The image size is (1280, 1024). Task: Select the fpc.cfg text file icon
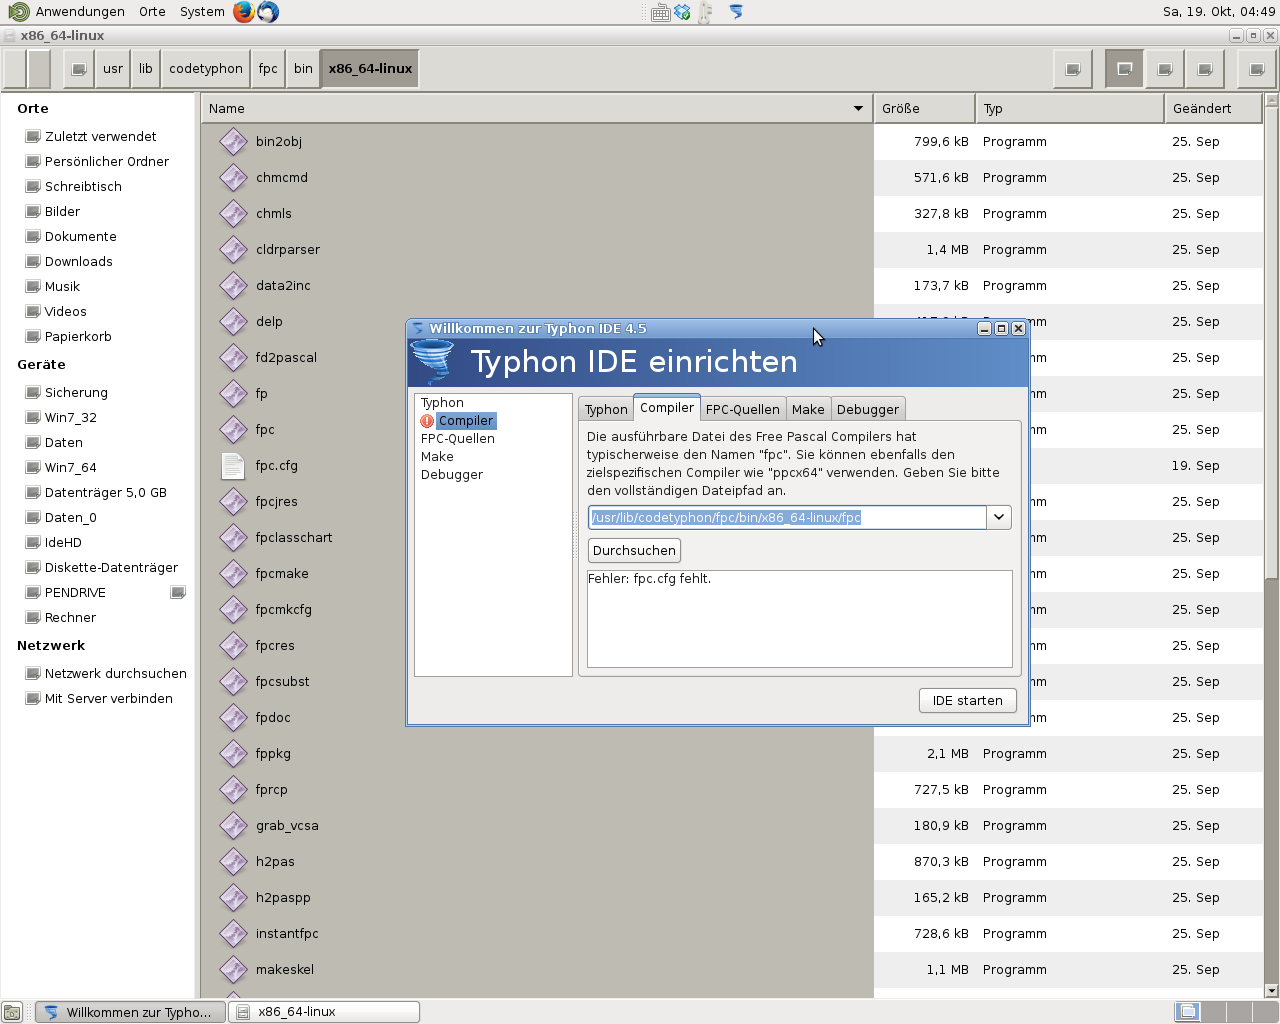(233, 466)
